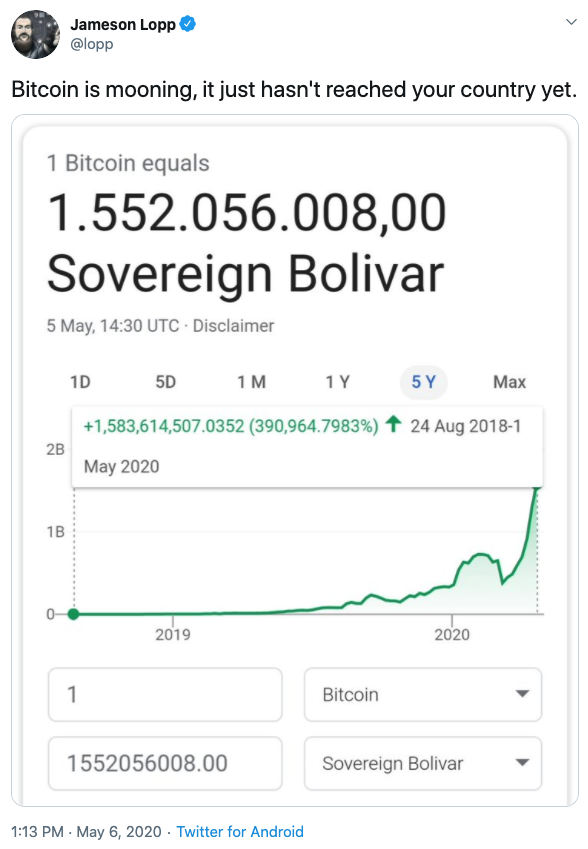The width and height of the screenshot is (588, 849).
Task: Expand the 5Y range selector
Action: 425,382
